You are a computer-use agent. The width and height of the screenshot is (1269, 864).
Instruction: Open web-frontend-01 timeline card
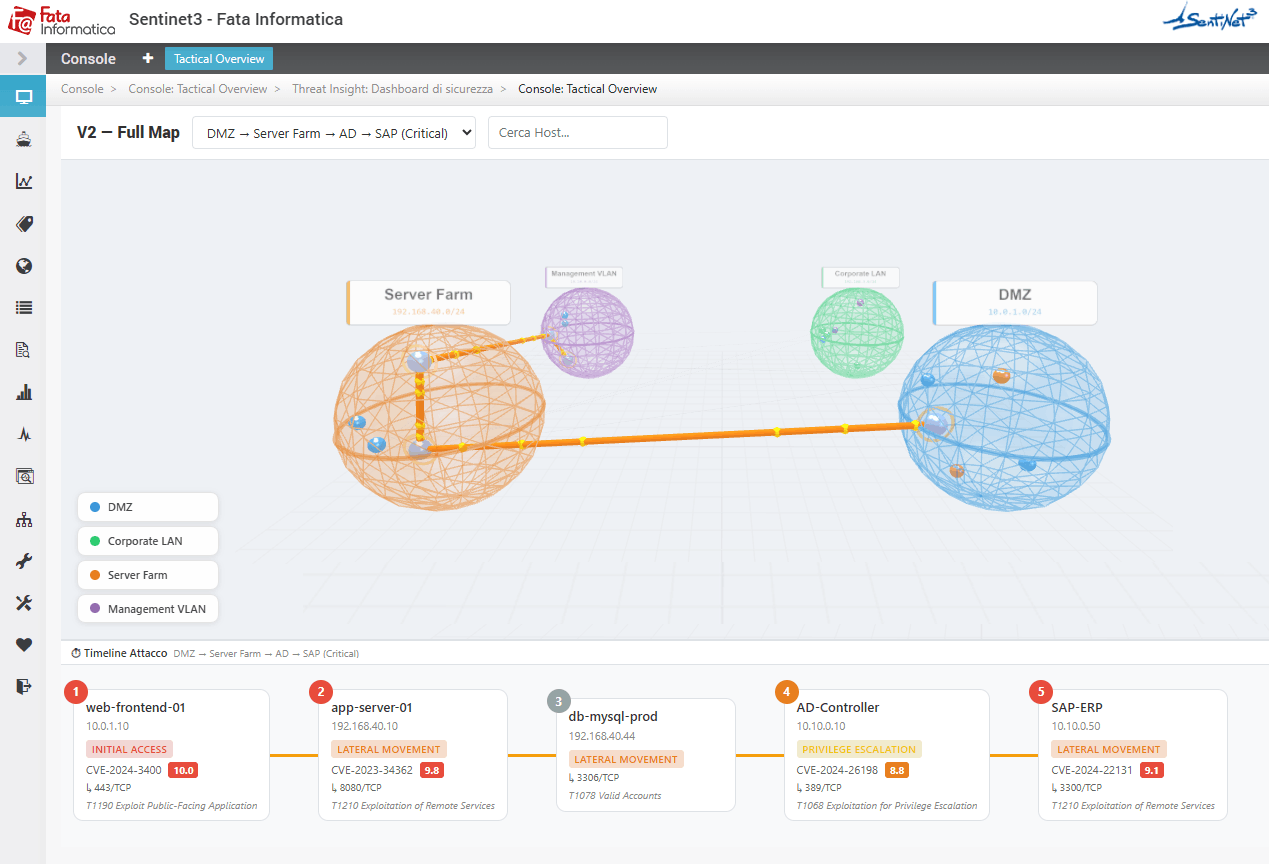[x=172, y=755]
